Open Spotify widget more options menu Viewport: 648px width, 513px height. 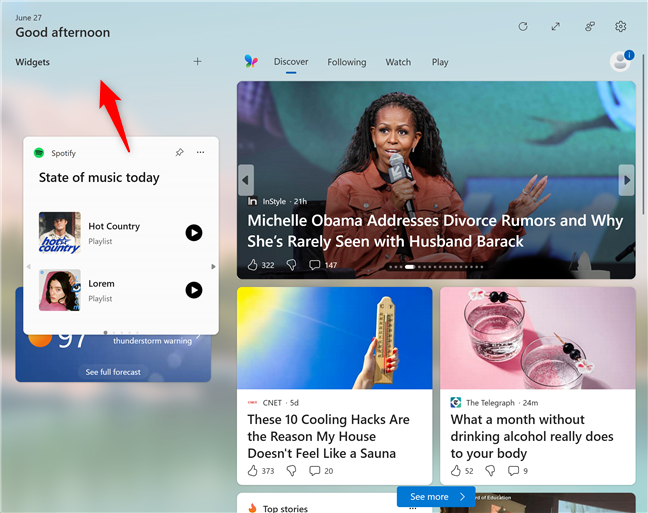point(200,153)
